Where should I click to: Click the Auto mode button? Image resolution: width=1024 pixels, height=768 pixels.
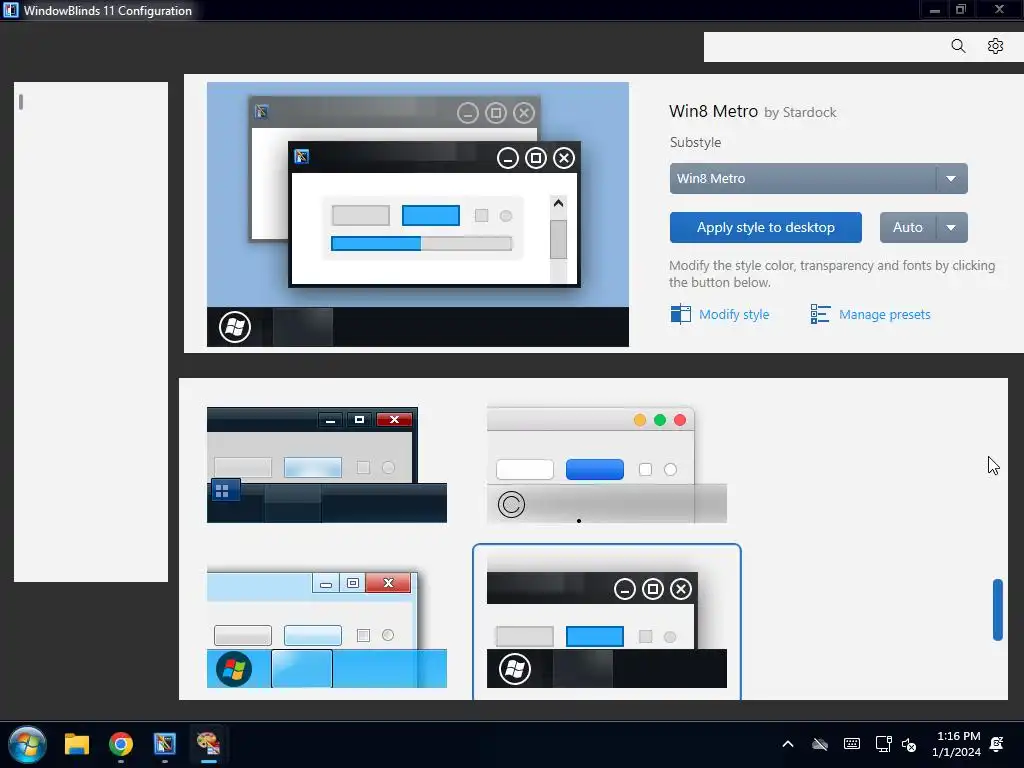click(908, 227)
